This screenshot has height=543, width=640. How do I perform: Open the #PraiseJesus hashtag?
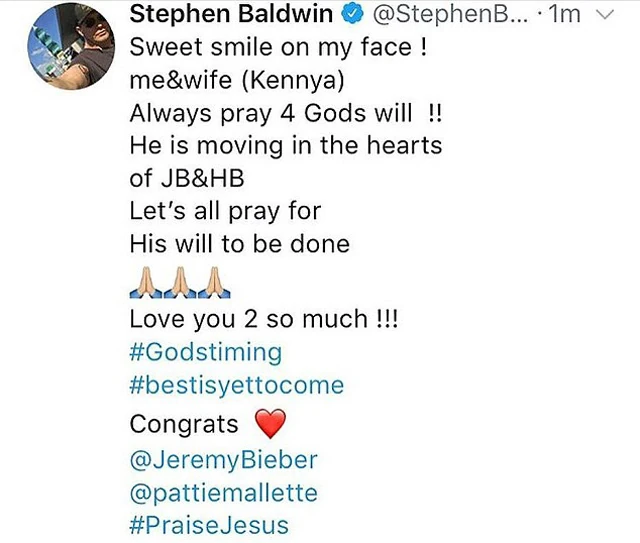(209, 525)
